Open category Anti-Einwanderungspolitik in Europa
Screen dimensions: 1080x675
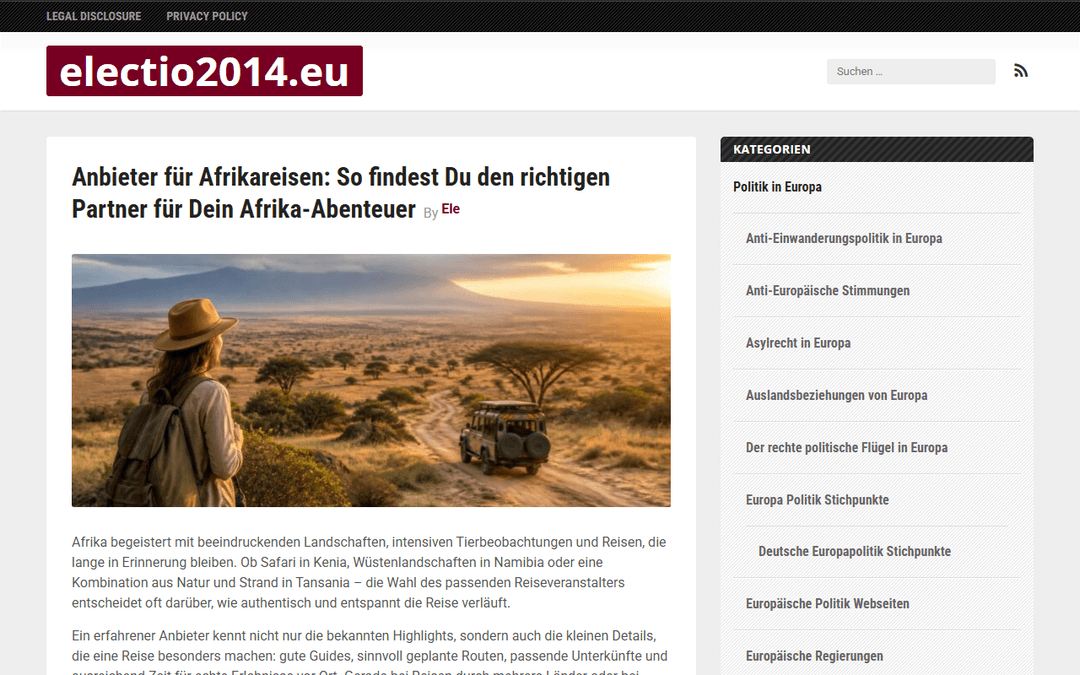coord(844,238)
